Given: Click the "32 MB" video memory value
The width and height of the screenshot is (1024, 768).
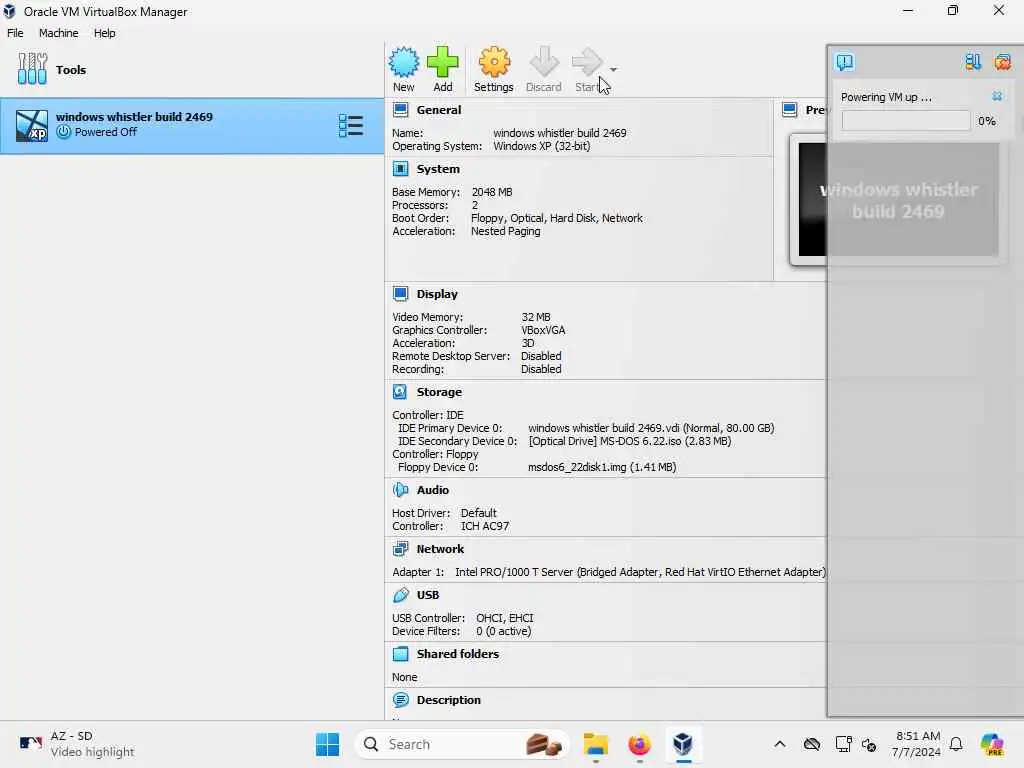Looking at the screenshot, I should pyautogui.click(x=536, y=317).
